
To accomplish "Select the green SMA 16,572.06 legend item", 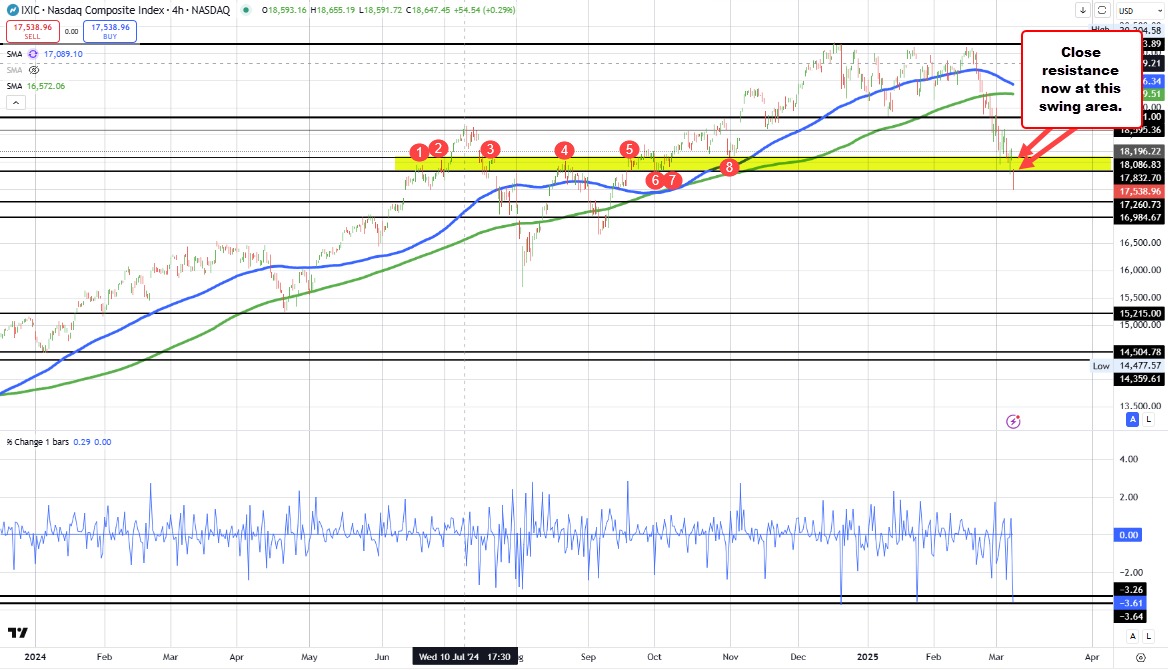I will click(x=40, y=87).
